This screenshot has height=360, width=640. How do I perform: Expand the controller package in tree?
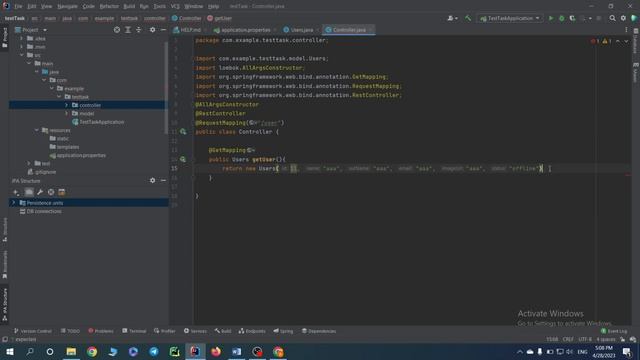point(67,105)
